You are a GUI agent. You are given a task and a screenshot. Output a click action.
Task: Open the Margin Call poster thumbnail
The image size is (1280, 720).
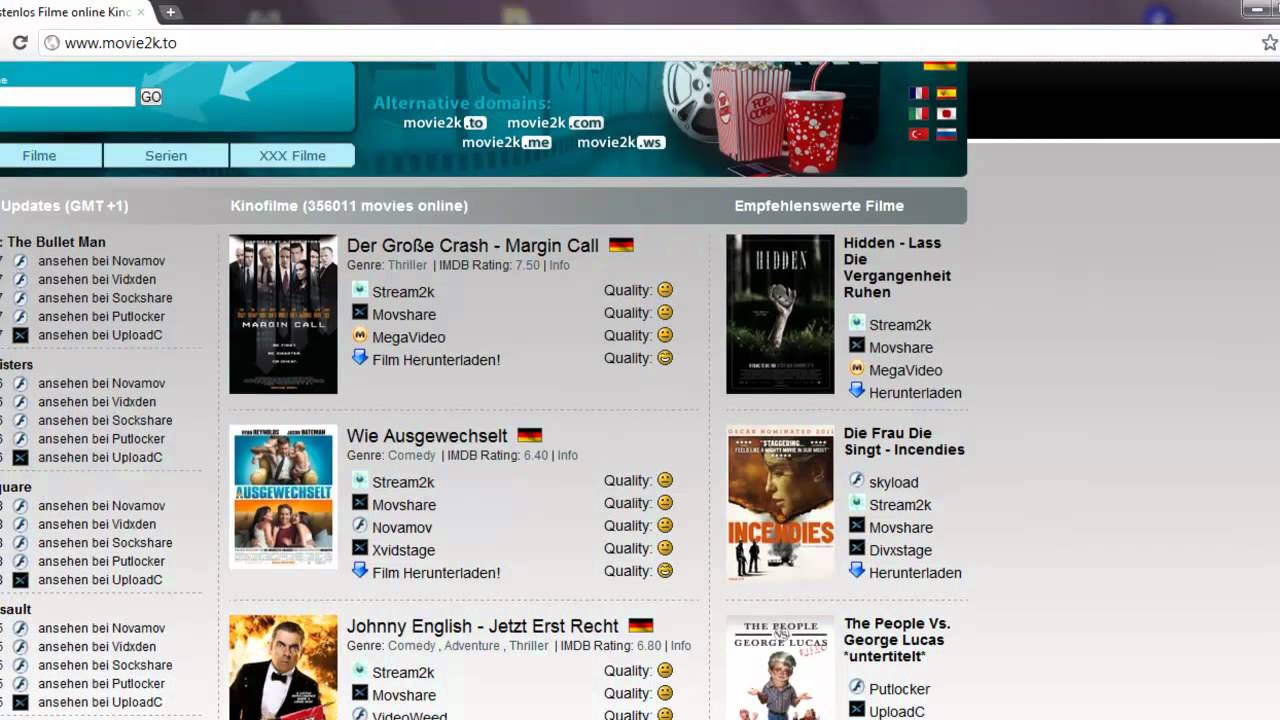click(283, 314)
